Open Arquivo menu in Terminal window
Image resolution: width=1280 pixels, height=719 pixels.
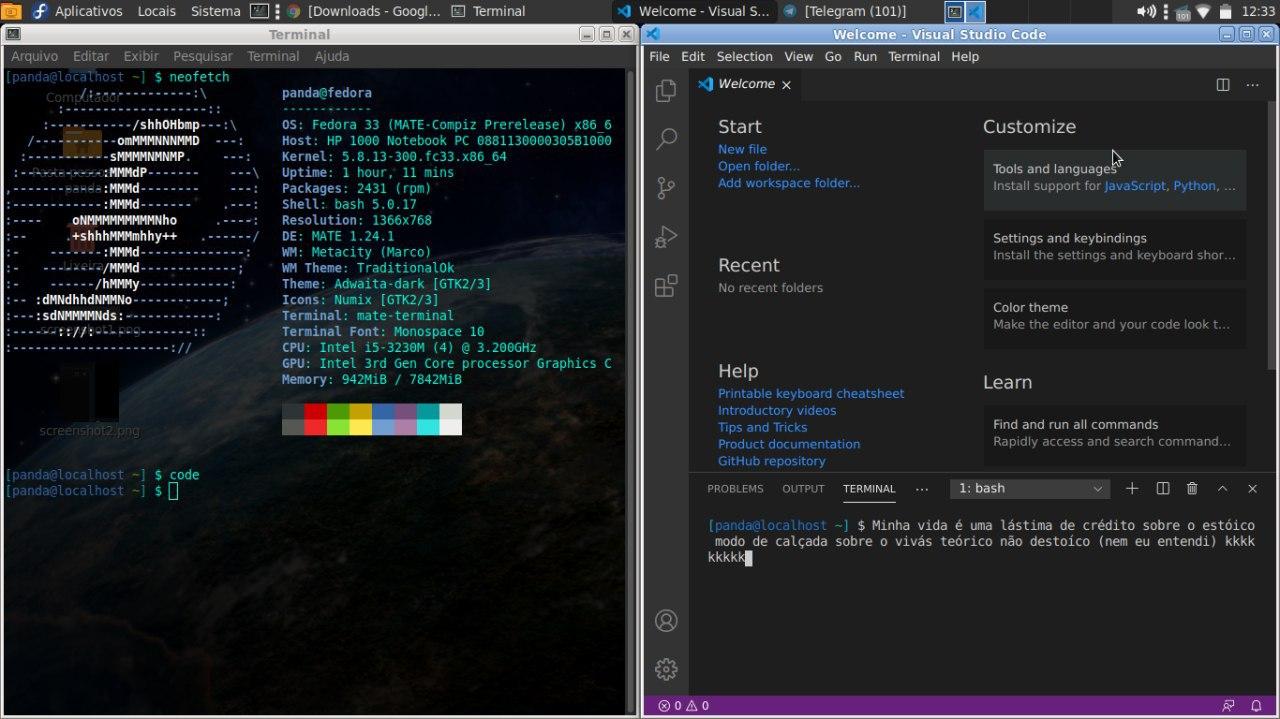34,56
